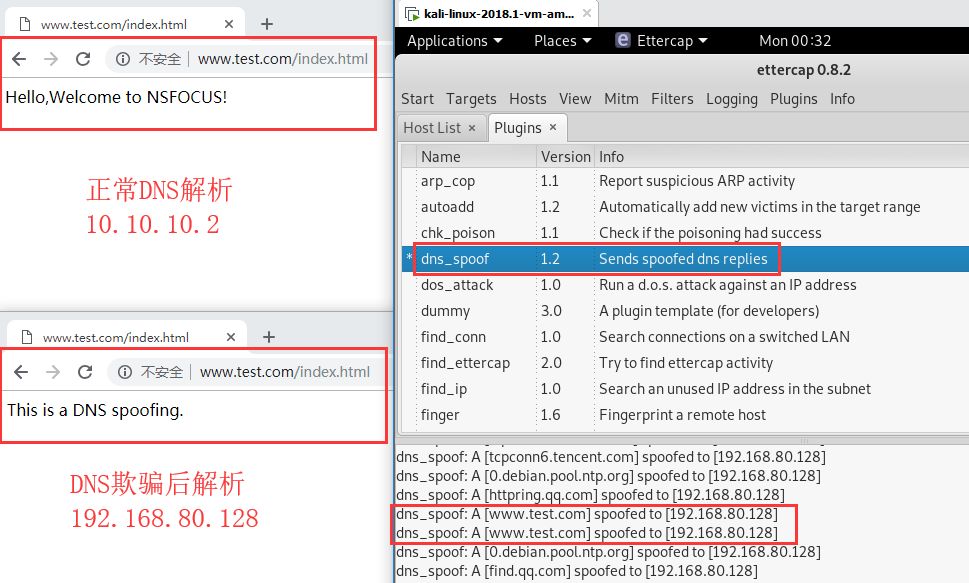Viewport: 969px width, 583px height.
Task: Open the Hosts menu
Action: tap(528, 99)
